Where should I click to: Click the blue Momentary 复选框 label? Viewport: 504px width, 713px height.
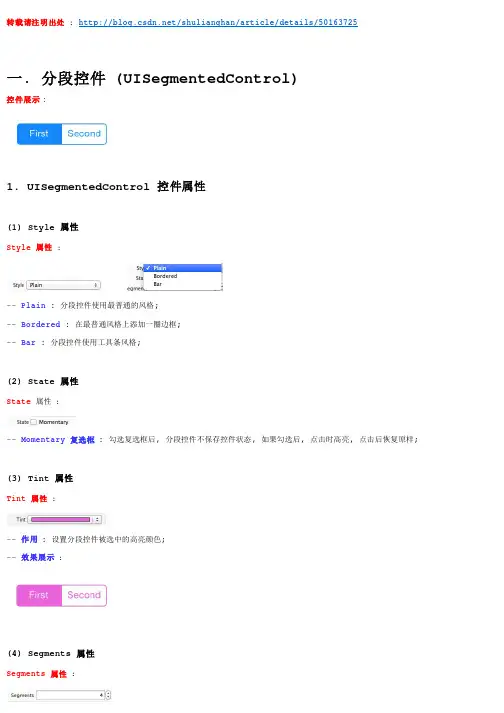point(58,439)
